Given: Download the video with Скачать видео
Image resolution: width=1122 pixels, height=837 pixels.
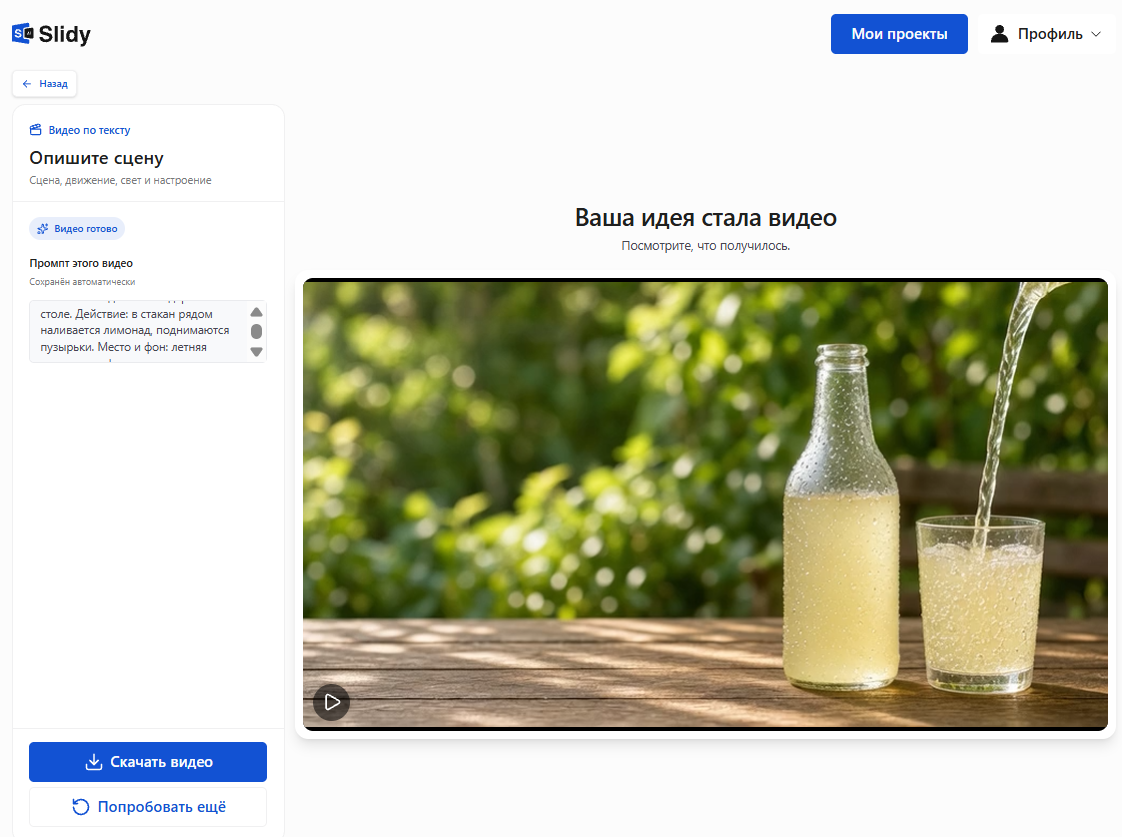Looking at the screenshot, I should (148, 762).
